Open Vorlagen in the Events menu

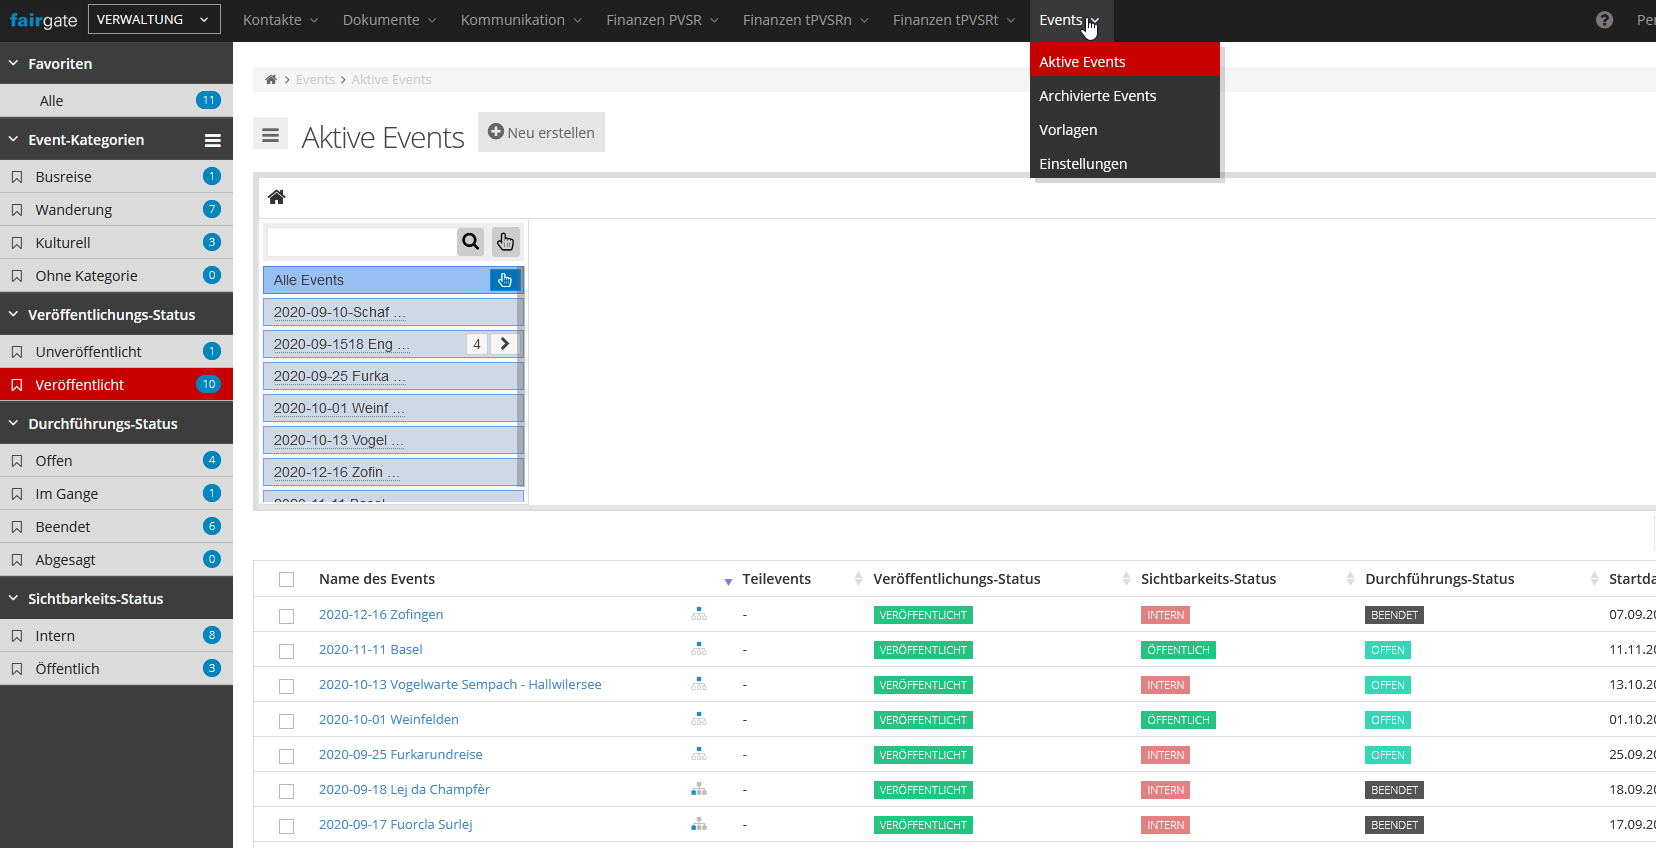point(1068,130)
